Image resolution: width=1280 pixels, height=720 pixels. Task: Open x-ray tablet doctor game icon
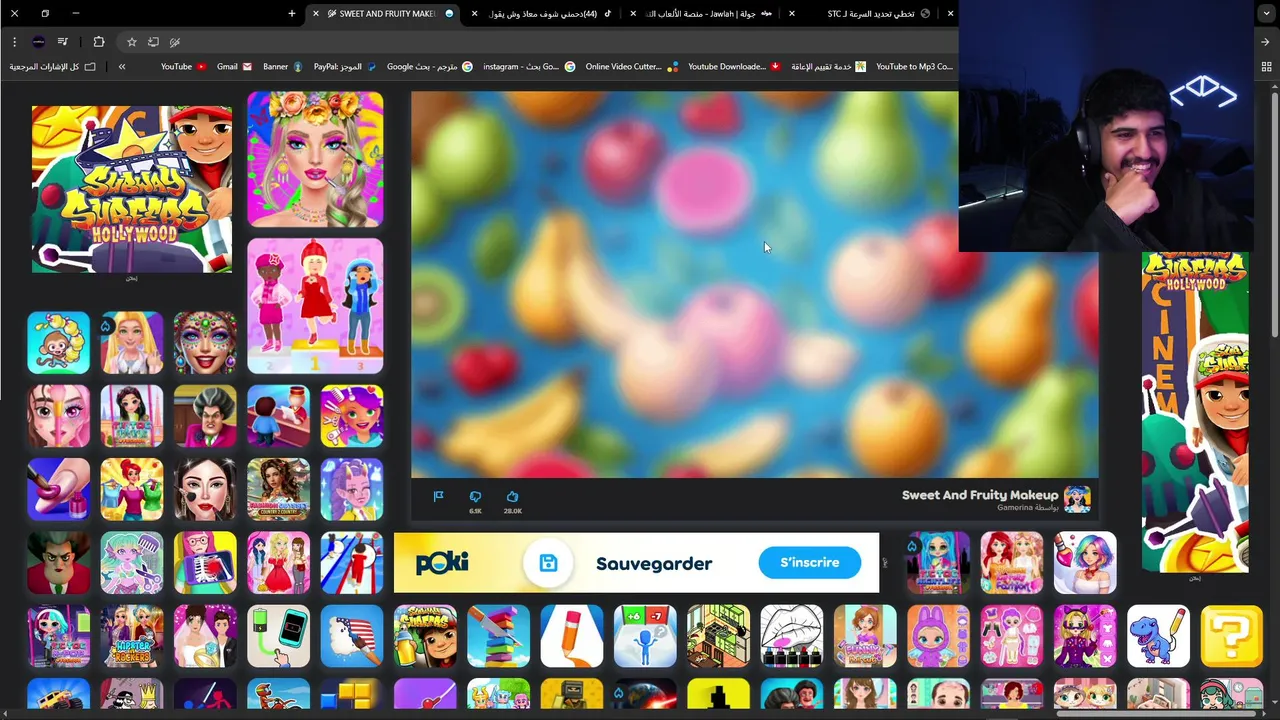[205, 562]
